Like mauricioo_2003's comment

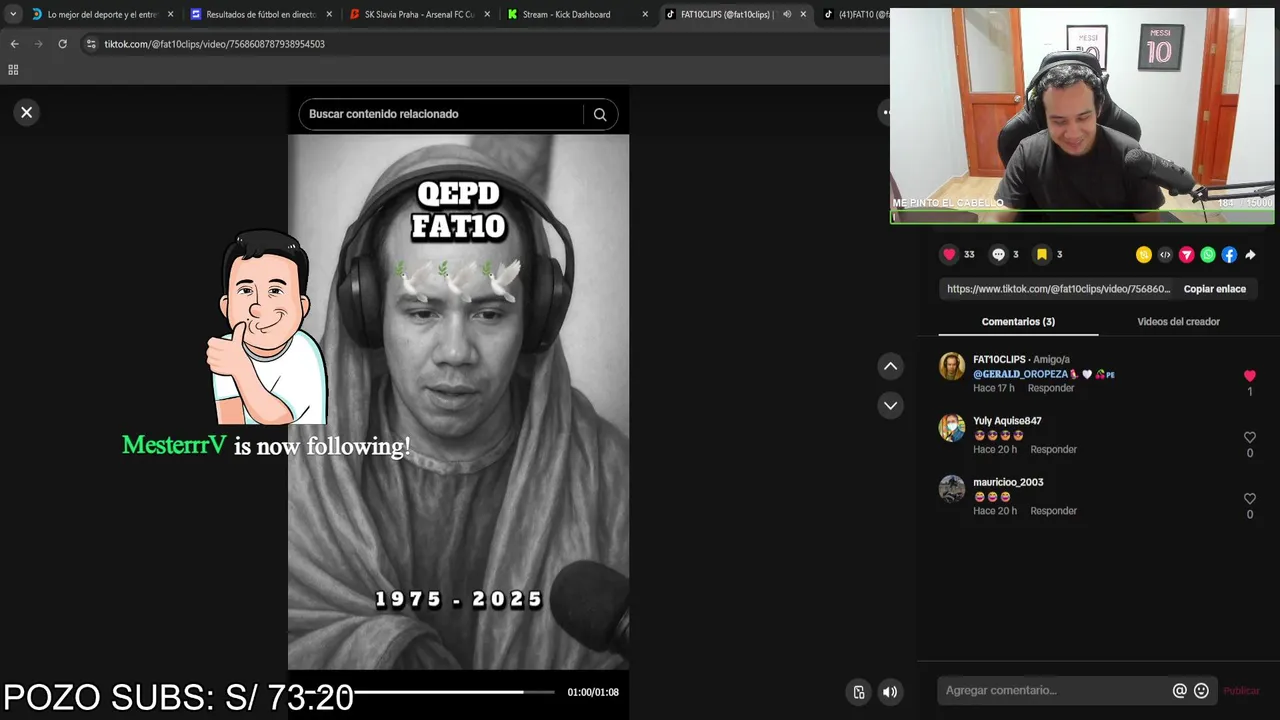pos(1249,499)
